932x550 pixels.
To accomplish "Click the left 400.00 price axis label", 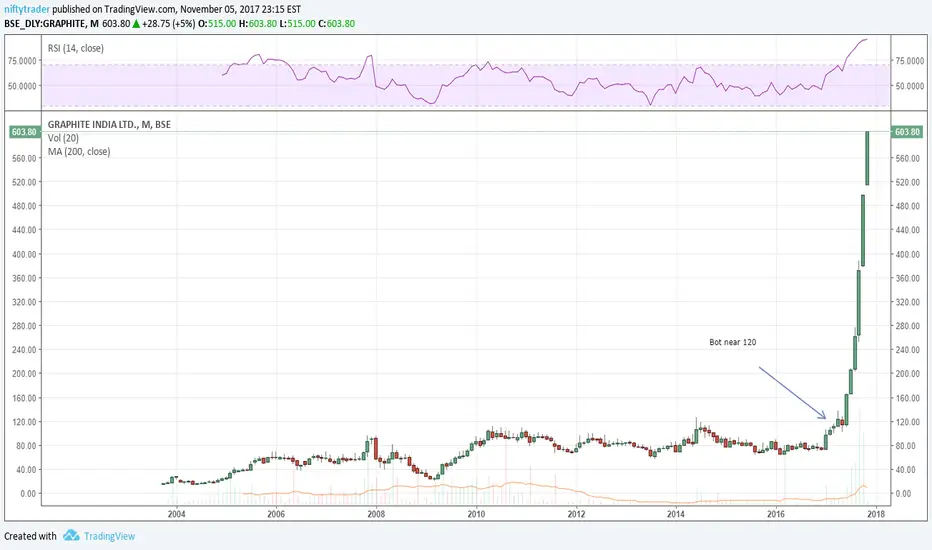I will click(24, 254).
